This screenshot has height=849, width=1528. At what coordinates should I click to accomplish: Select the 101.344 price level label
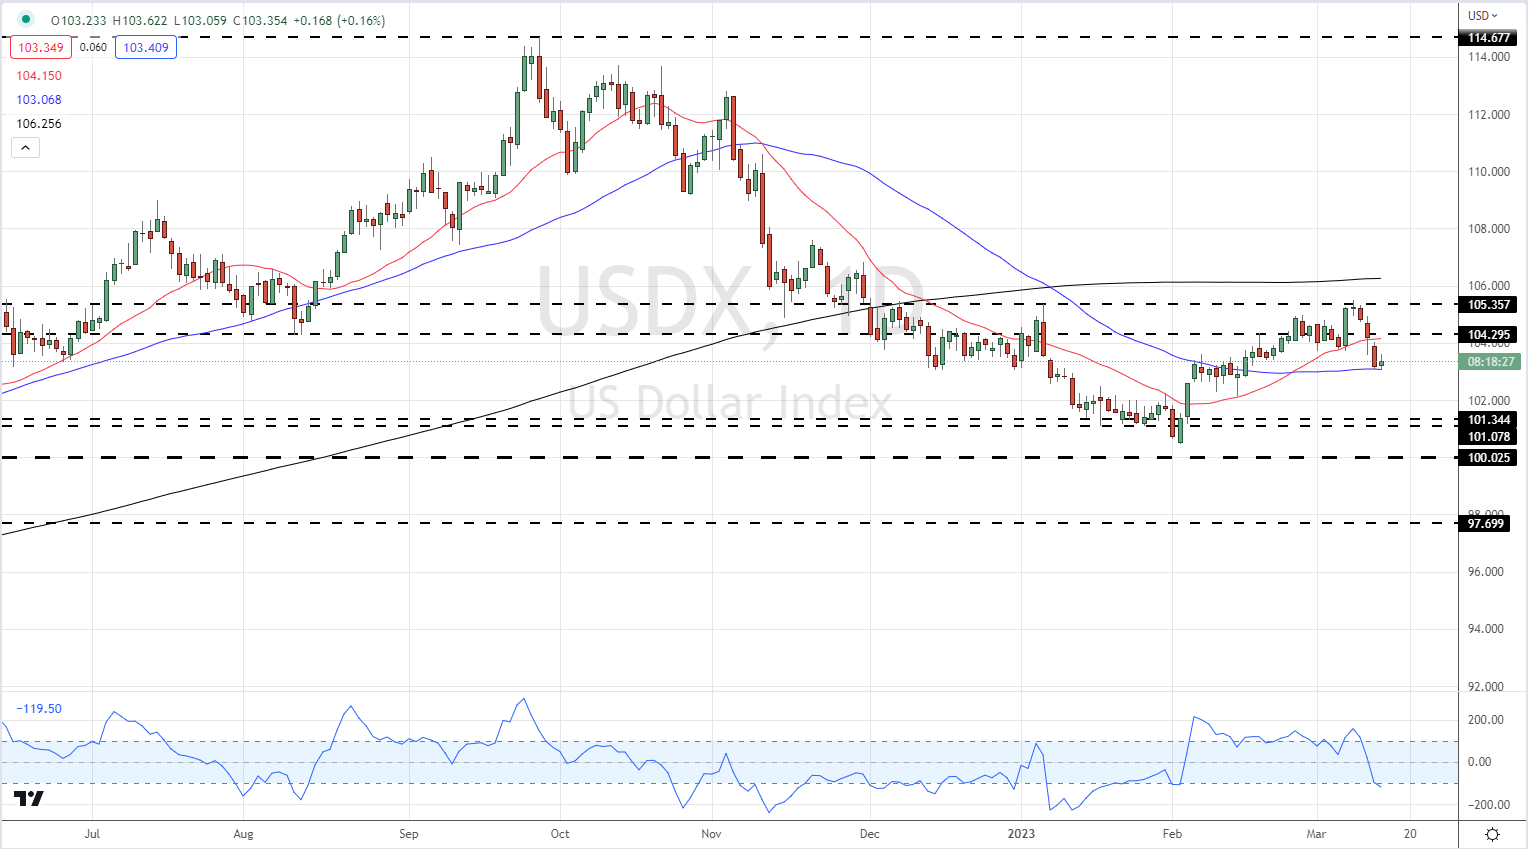pyautogui.click(x=1489, y=420)
